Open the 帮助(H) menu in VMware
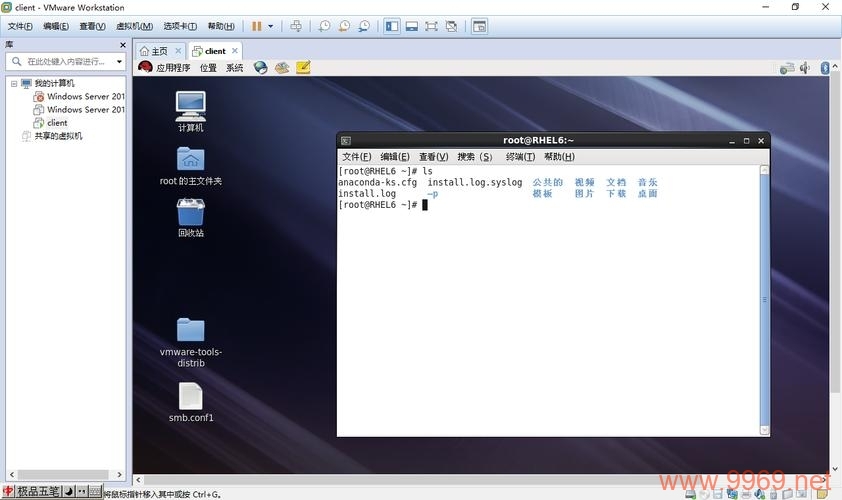This screenshot has width=842, height=500. pyautogui.click(x=221, y=26)
